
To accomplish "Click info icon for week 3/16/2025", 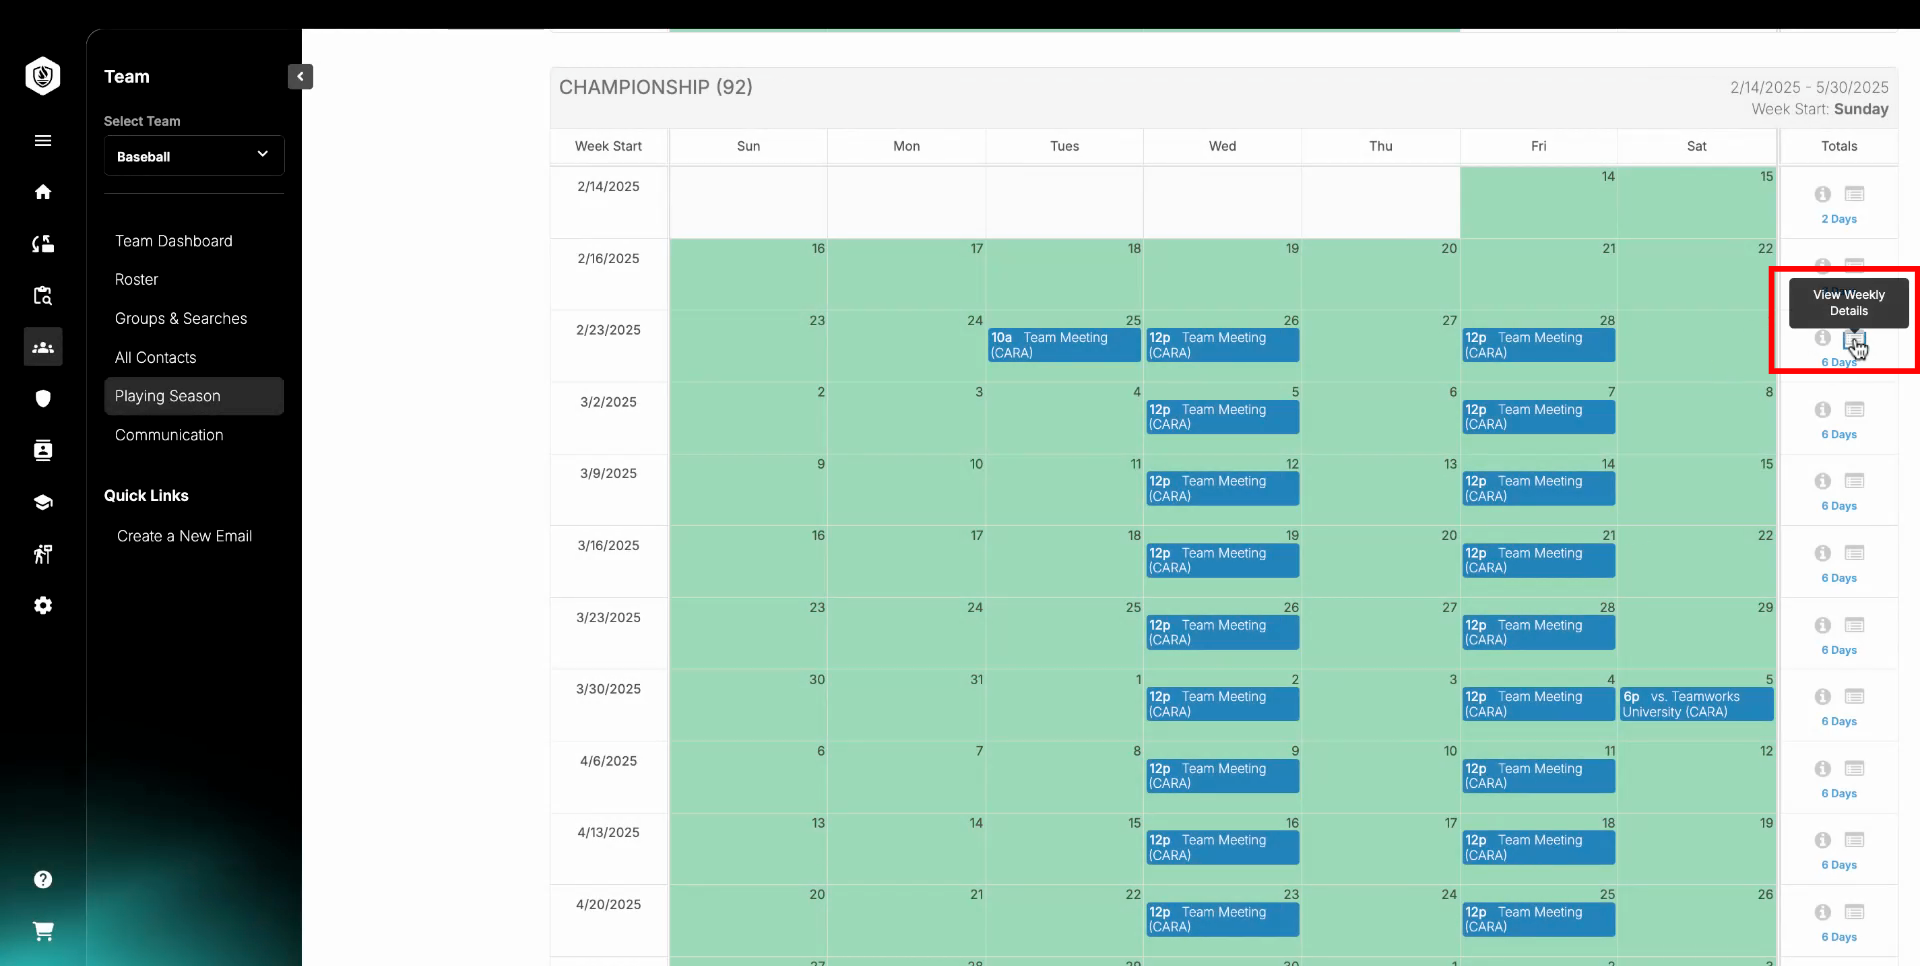I will [x=1823, y=554].
